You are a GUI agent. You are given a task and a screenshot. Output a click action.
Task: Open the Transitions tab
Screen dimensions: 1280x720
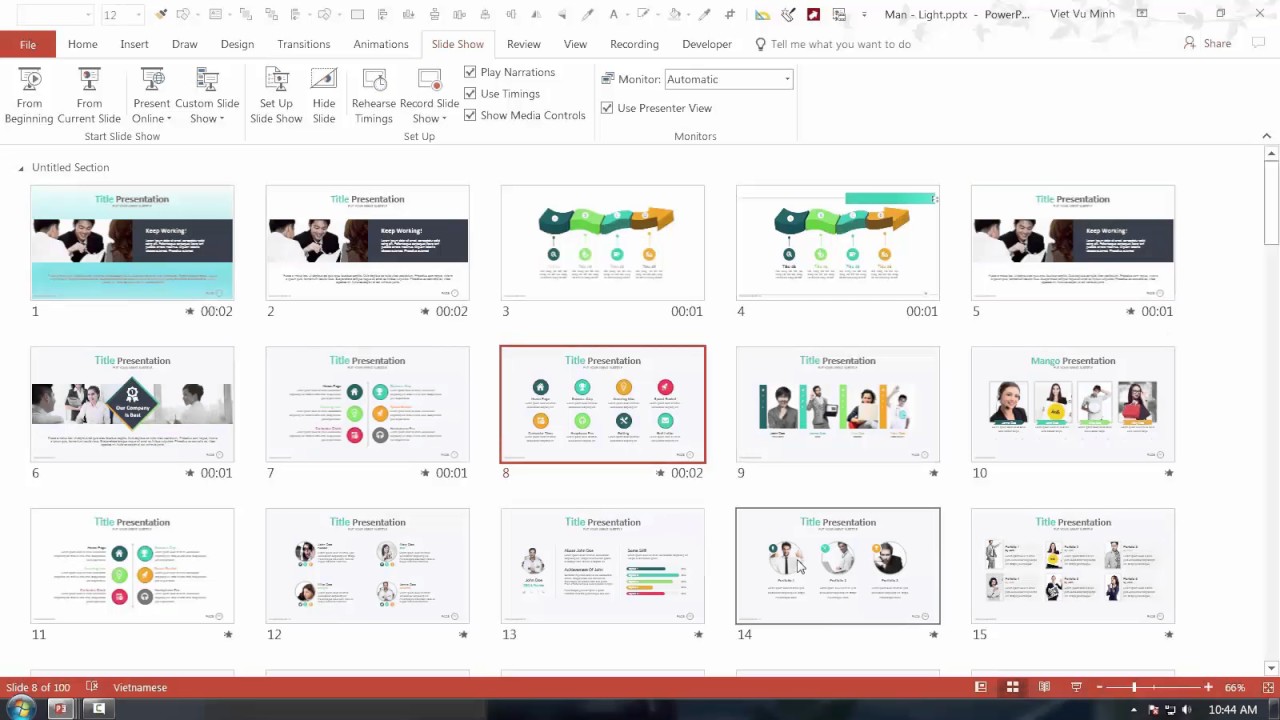click(x=303, y=44)
